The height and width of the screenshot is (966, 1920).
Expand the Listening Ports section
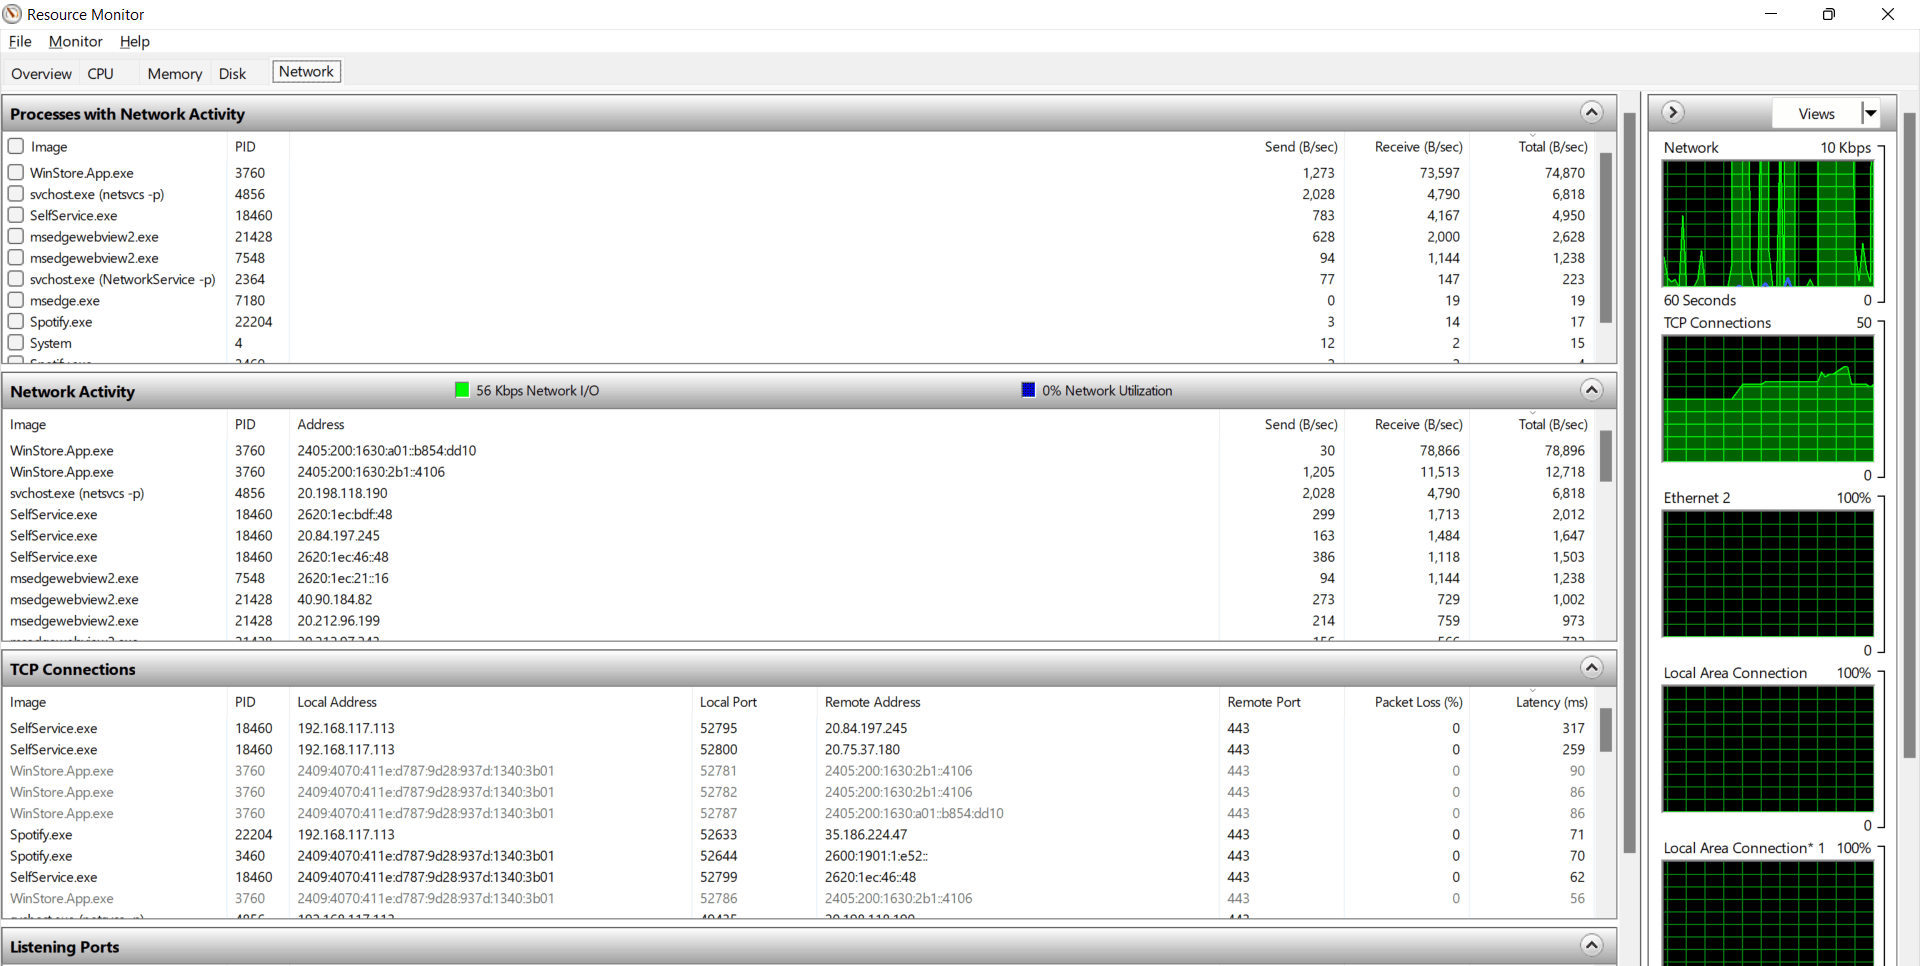click(1592, 945)
